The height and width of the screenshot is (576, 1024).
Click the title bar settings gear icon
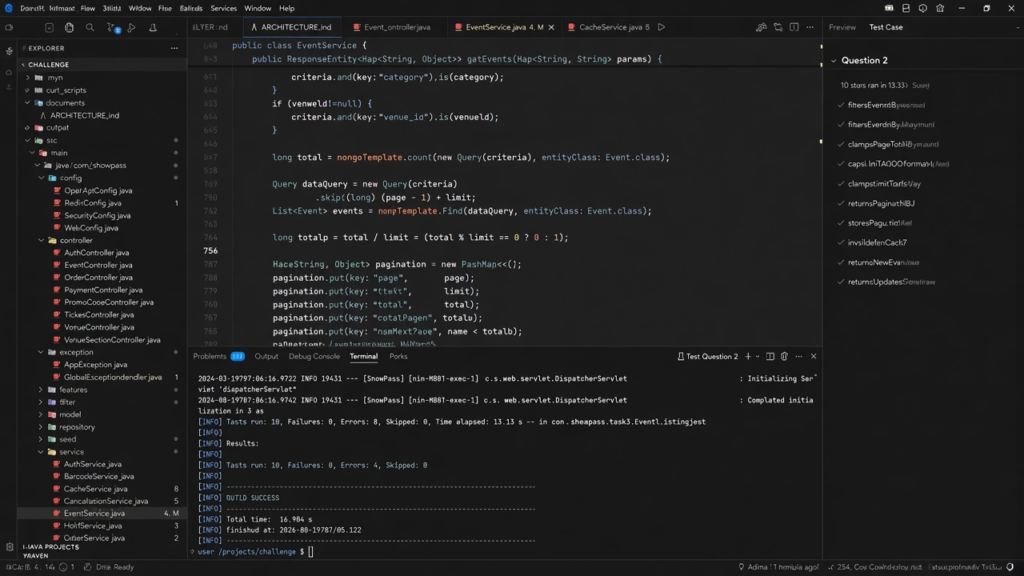click(x=940, y=8)
